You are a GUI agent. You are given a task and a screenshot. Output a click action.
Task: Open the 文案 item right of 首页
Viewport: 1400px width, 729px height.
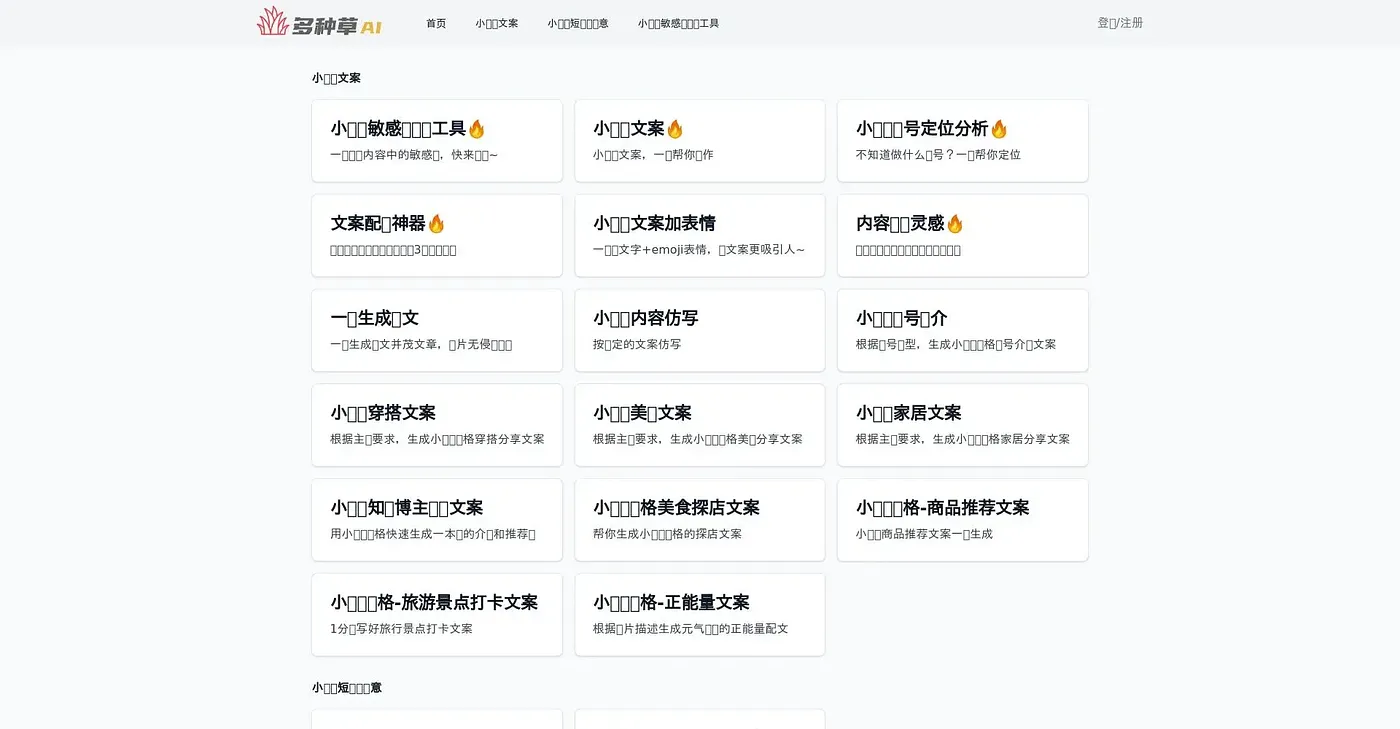click(x=497, y=23)
